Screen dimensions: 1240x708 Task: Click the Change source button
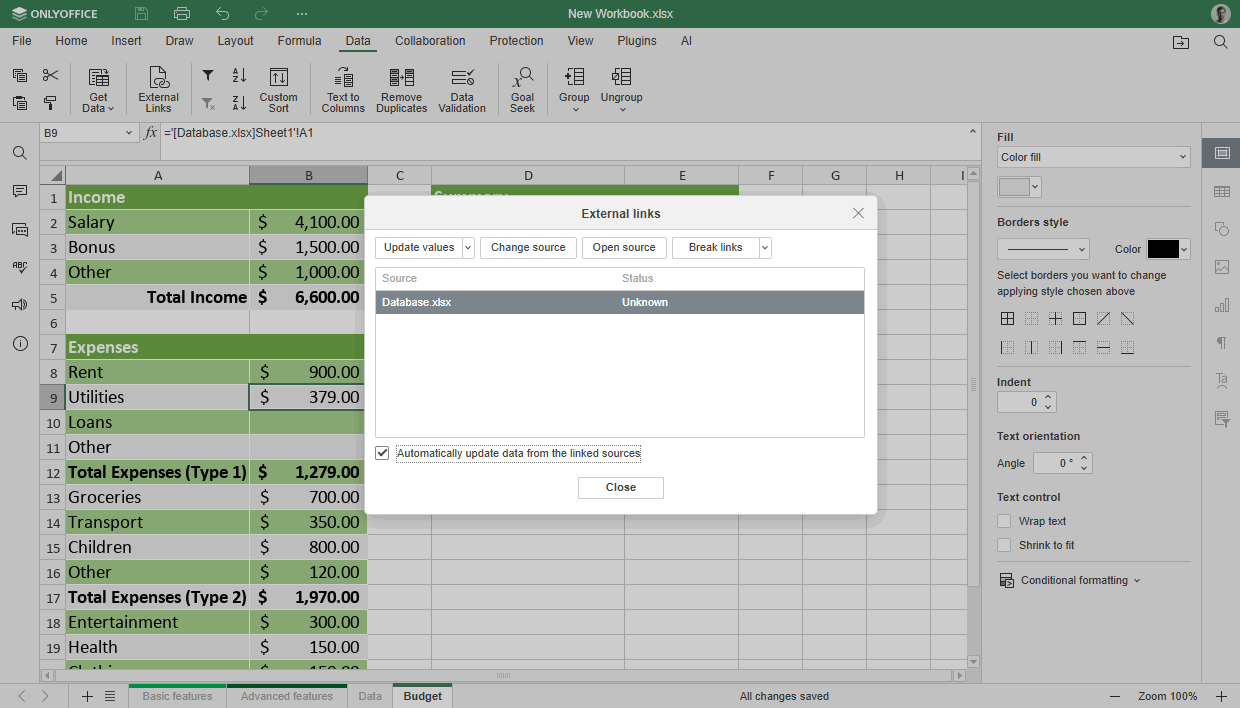pos(528,248)
